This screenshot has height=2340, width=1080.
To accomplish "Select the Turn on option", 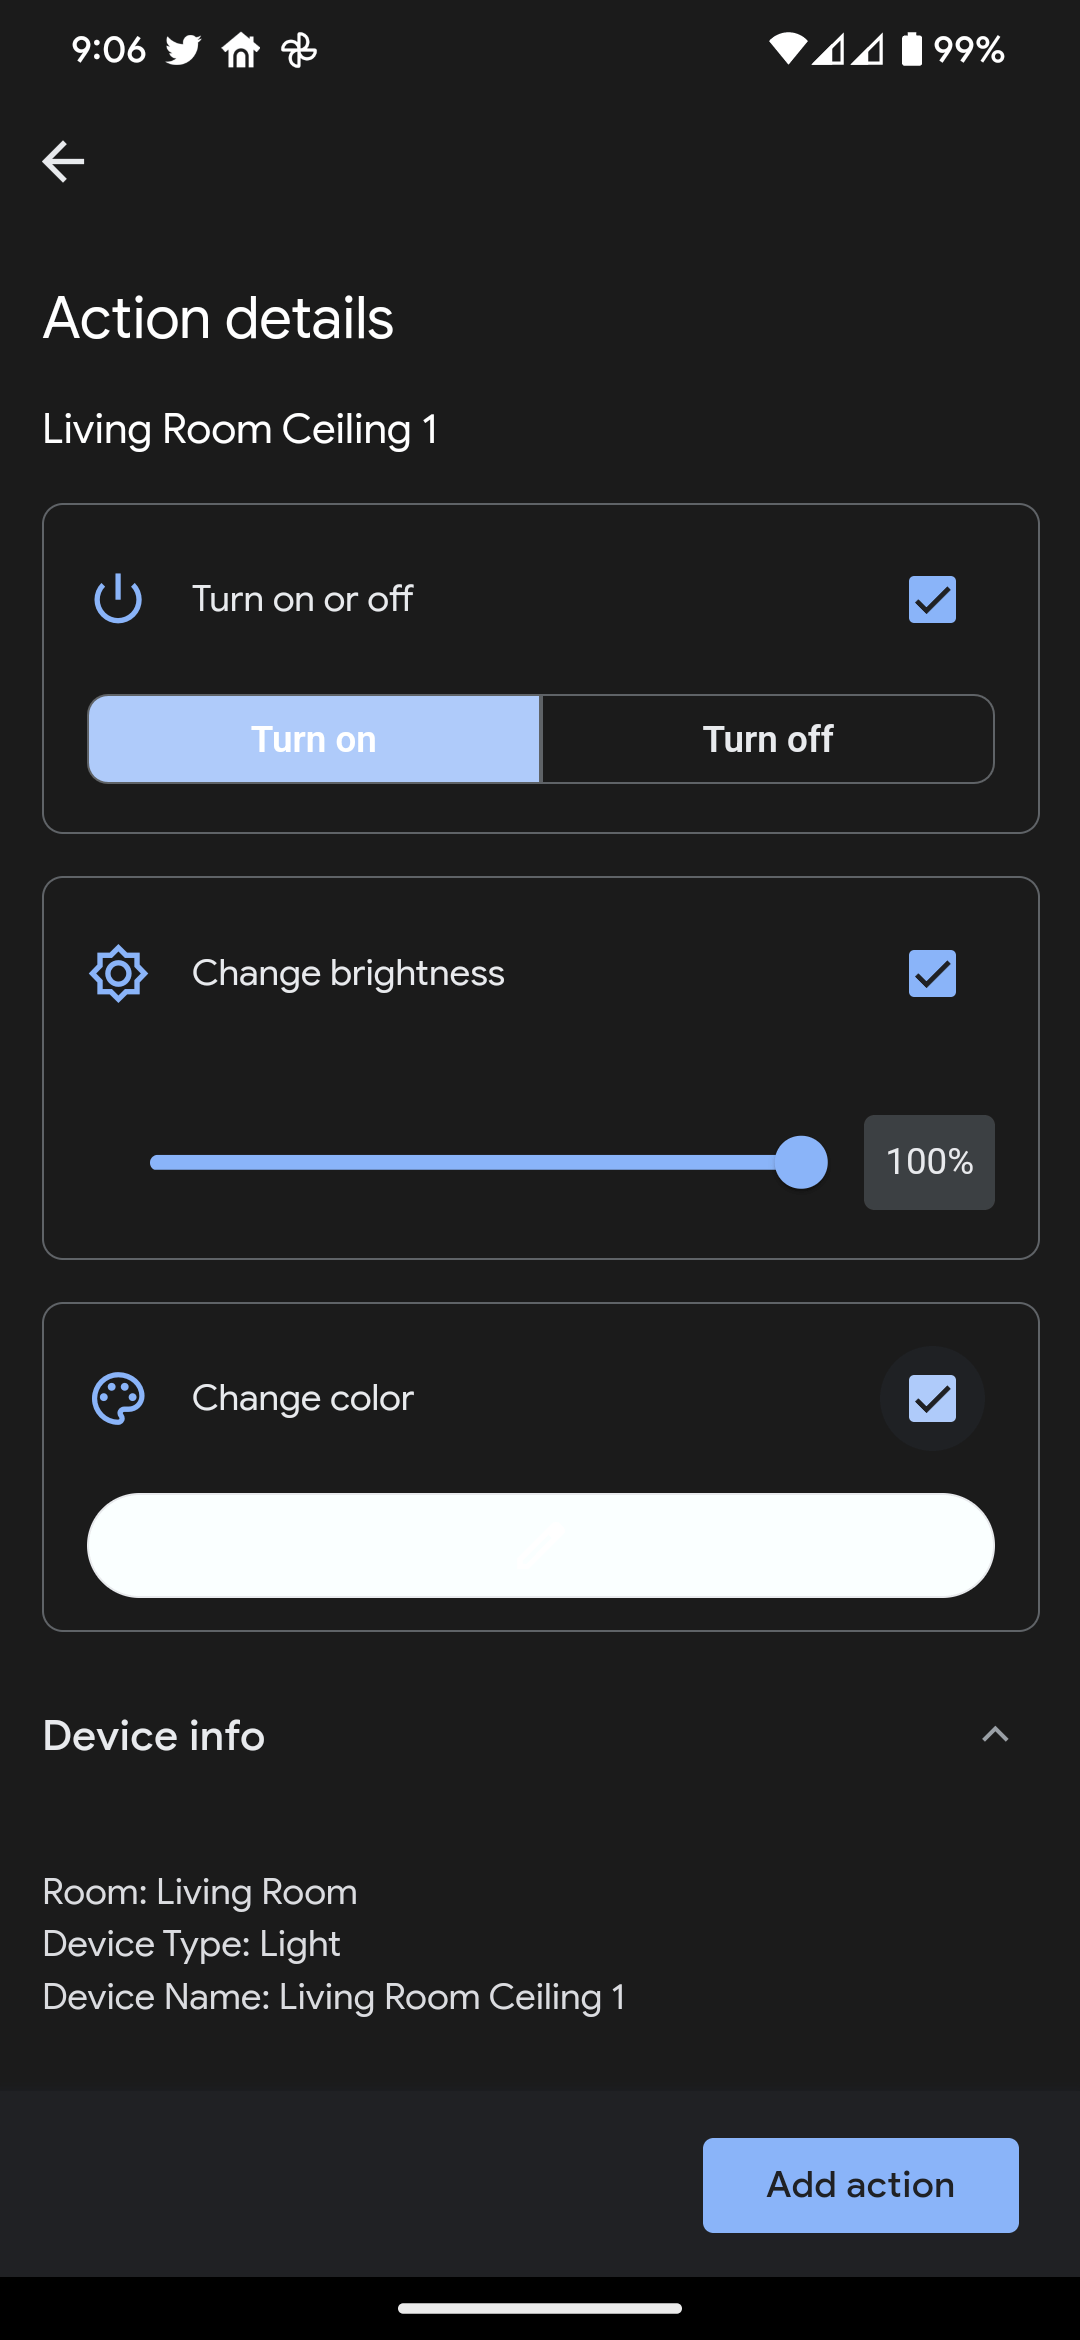I will 313,738.
